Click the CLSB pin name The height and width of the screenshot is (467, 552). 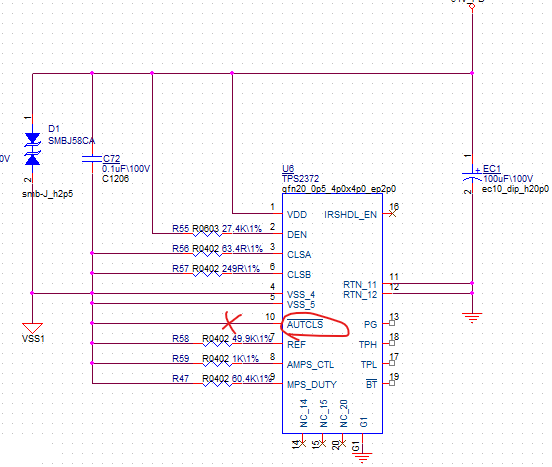coord(299,274)
